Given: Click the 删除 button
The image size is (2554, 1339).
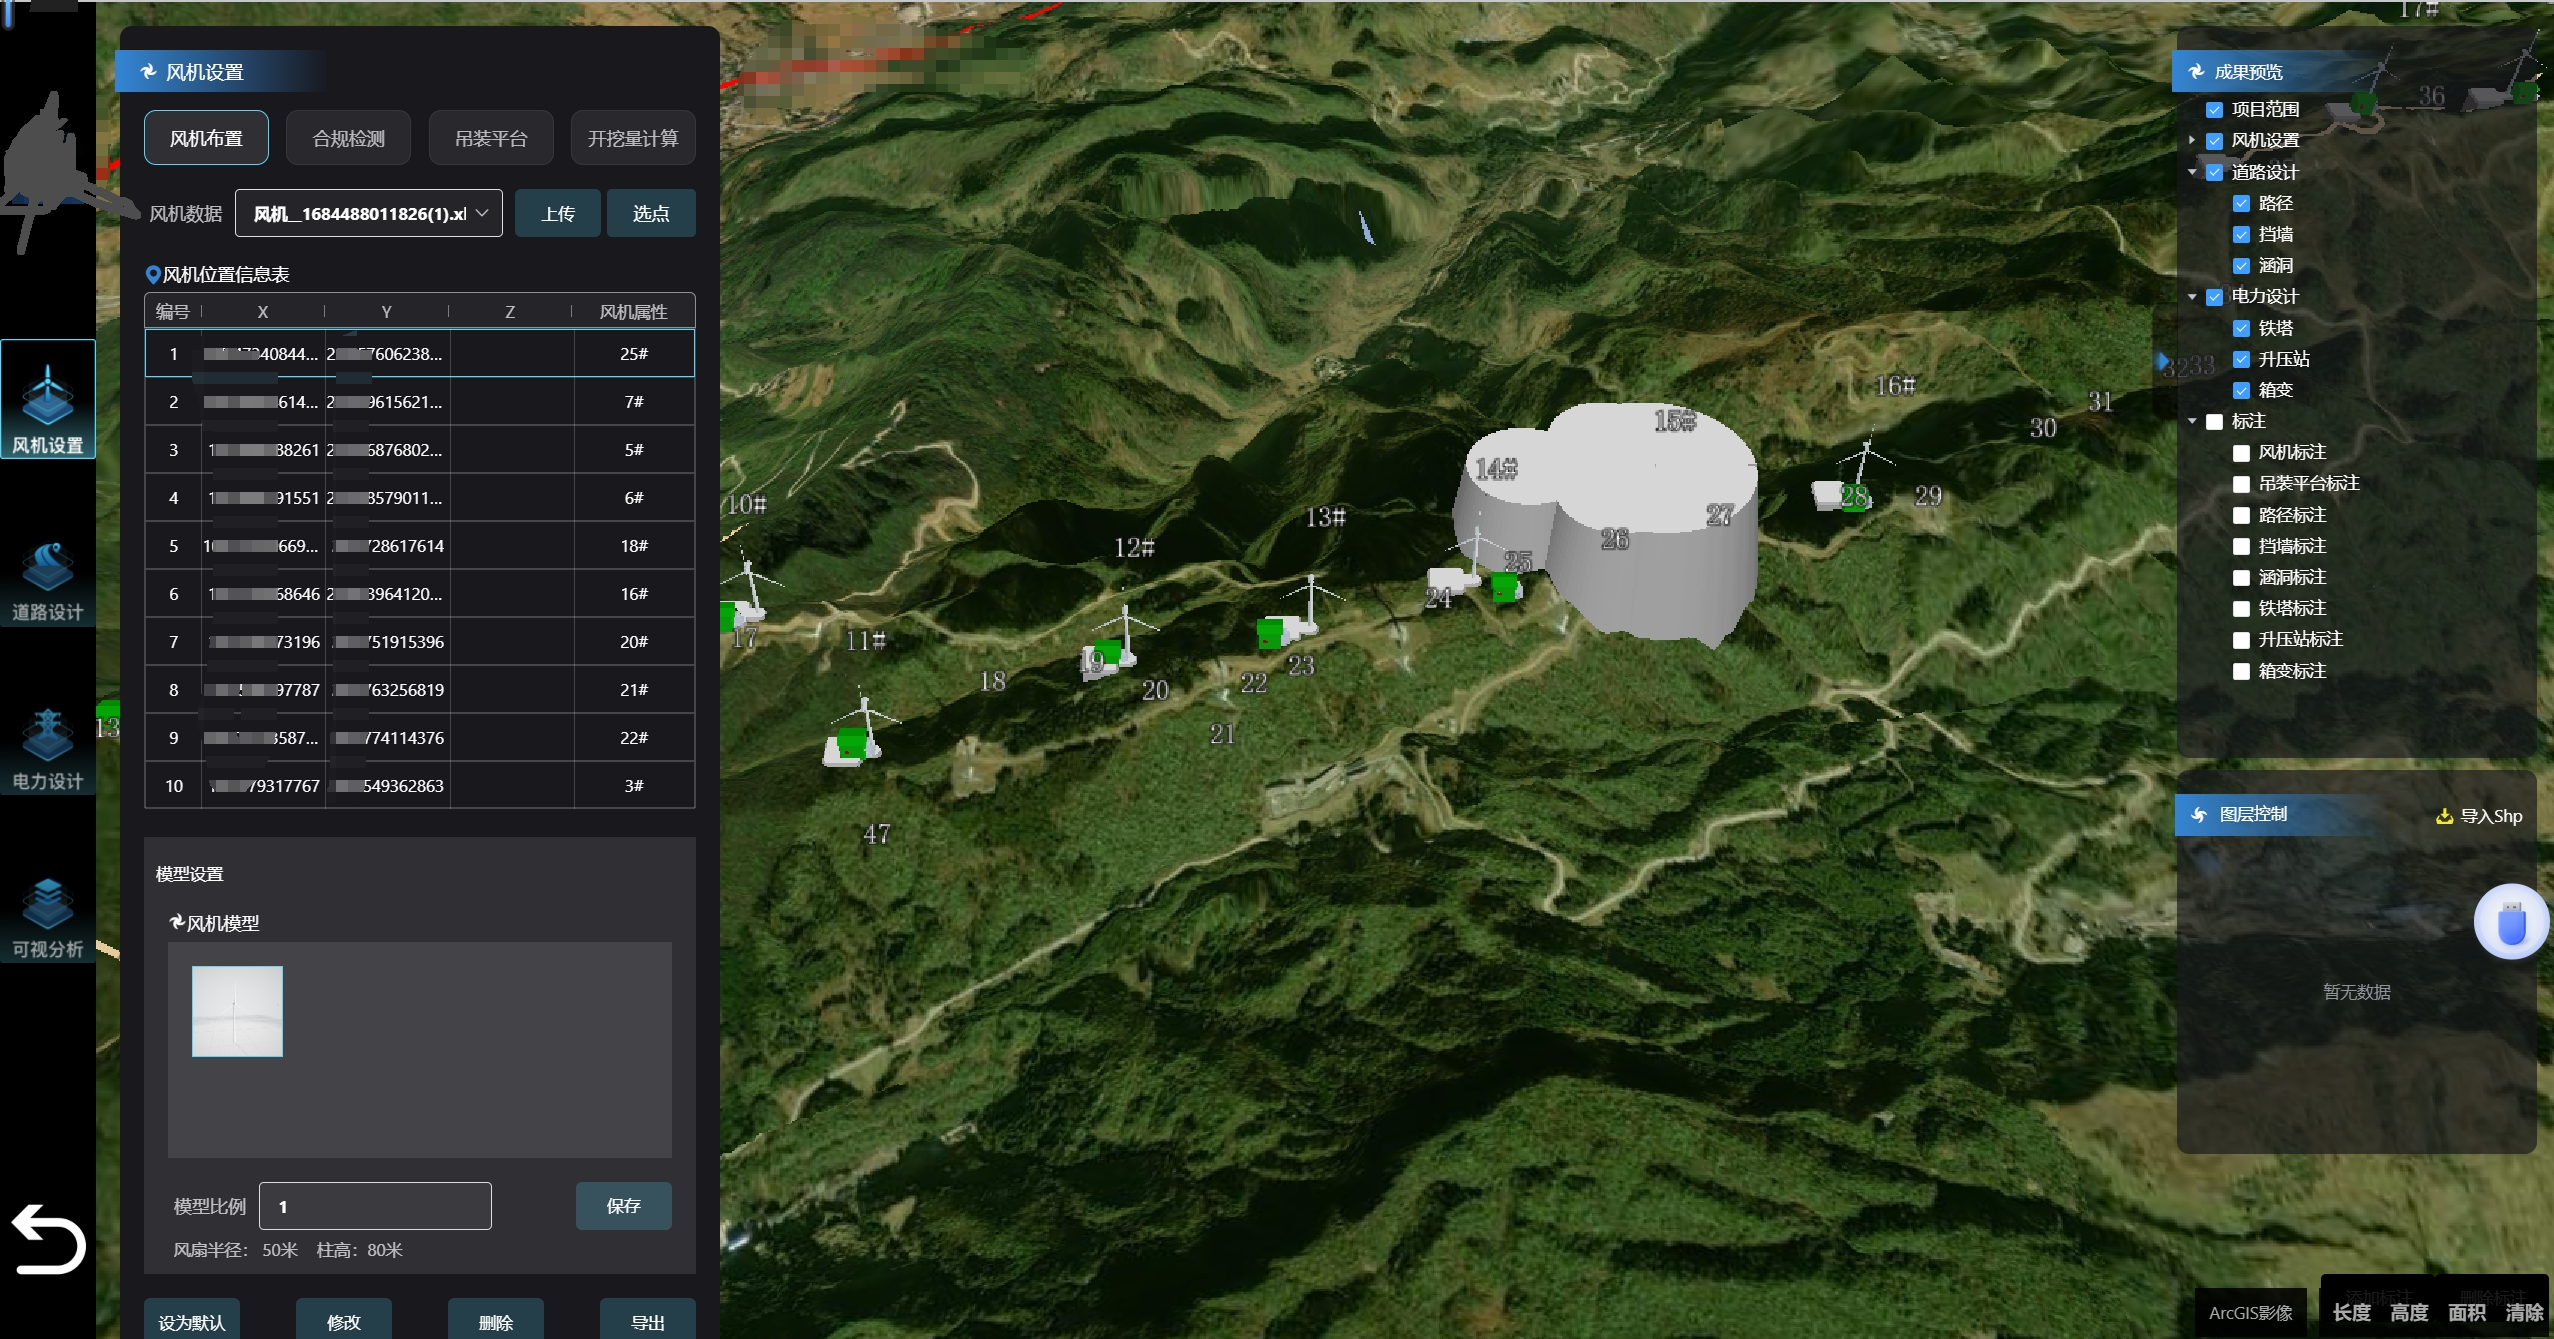Looking at the screenshot, I should [x=496, y=1321].
